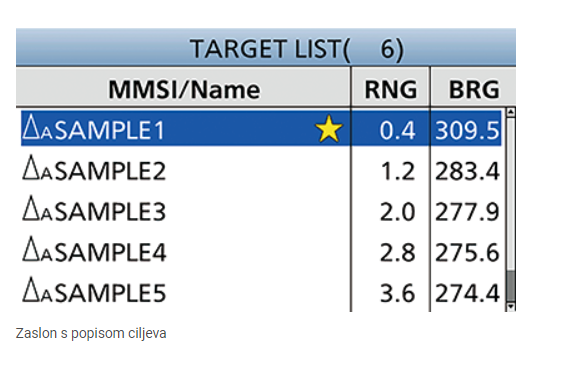
Task: Select SAMPLE2 target row
Action: click(x=261, y=171)
